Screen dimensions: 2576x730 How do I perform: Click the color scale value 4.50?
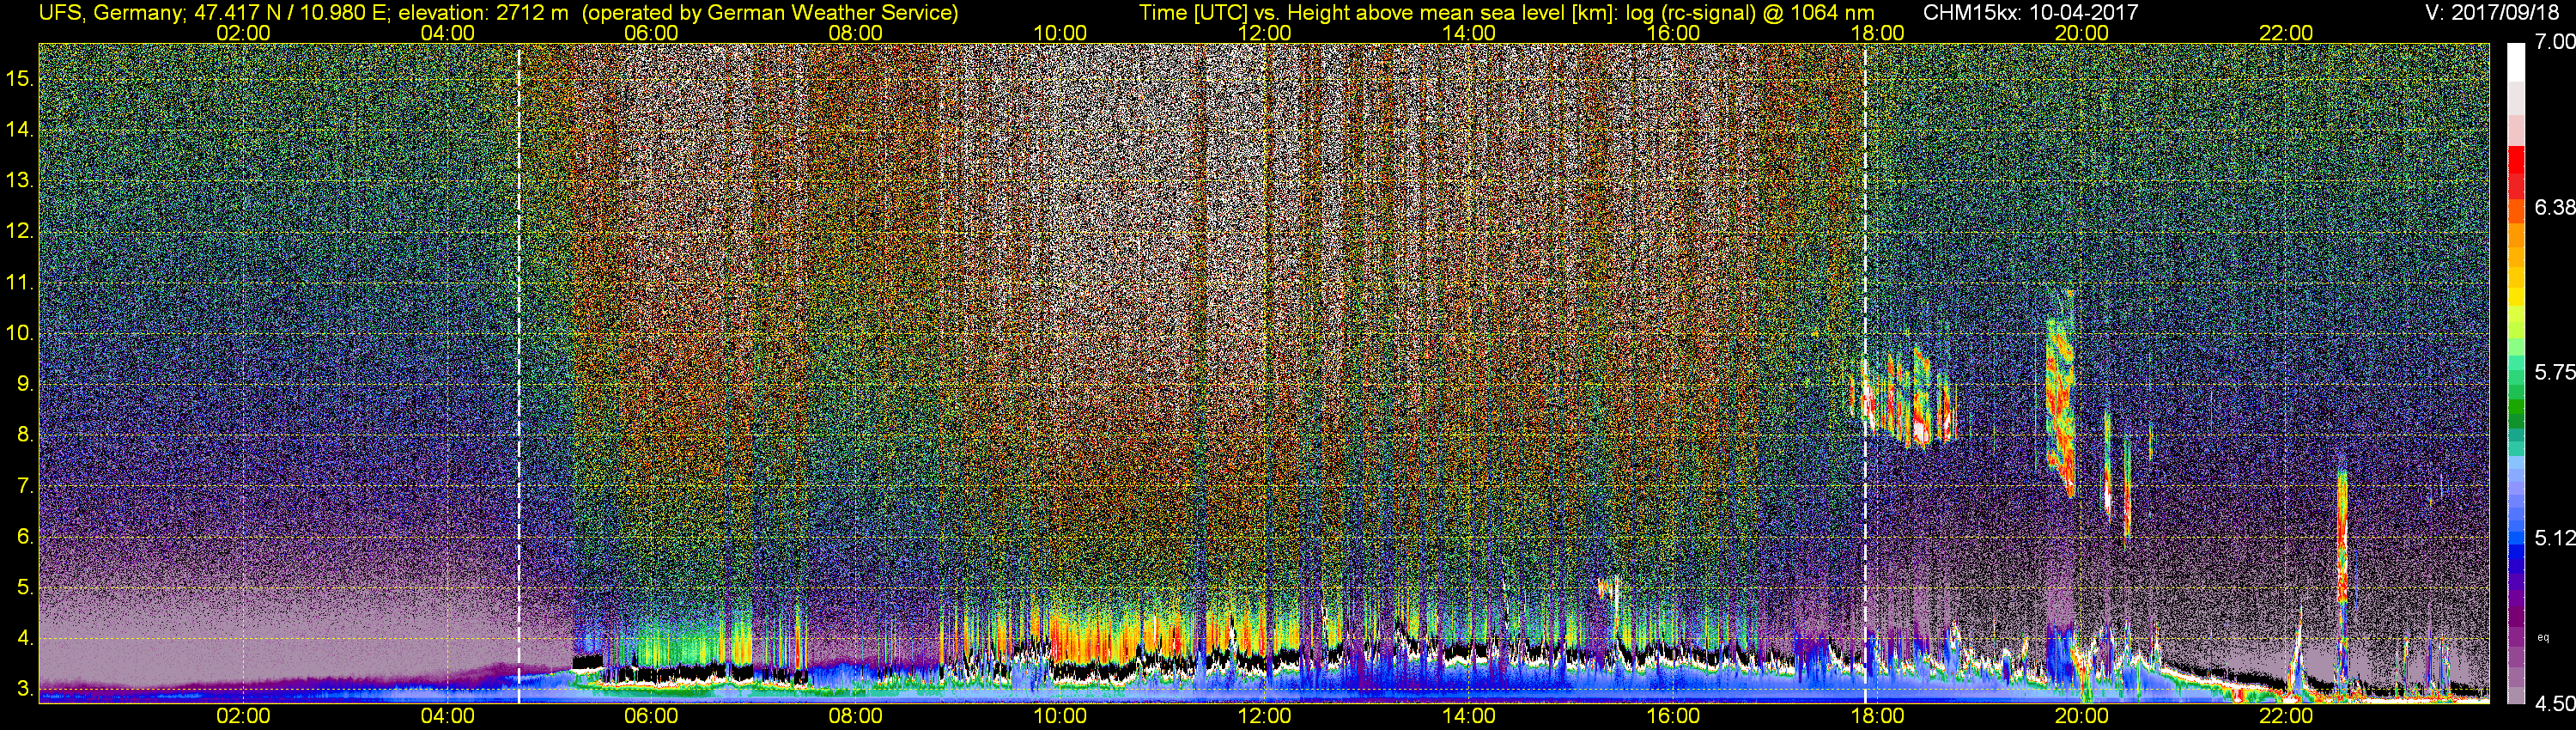2555,704
